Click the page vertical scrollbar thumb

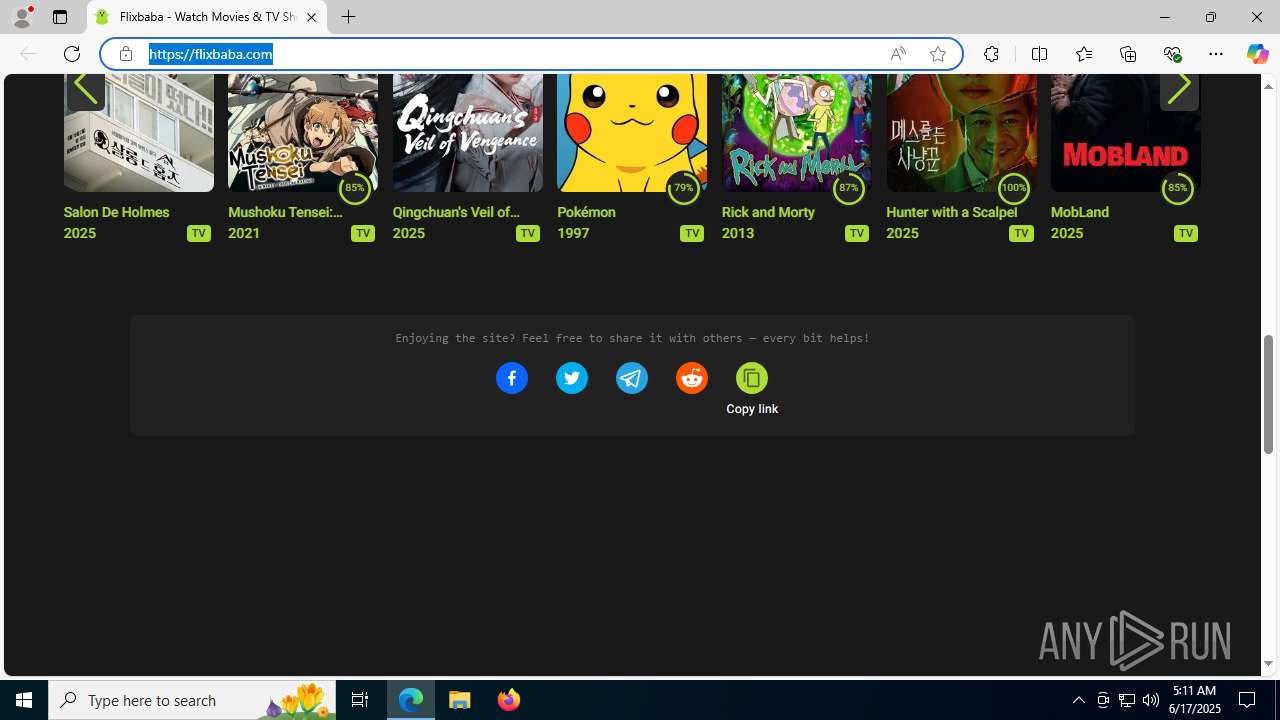(x=1268, y=394)
